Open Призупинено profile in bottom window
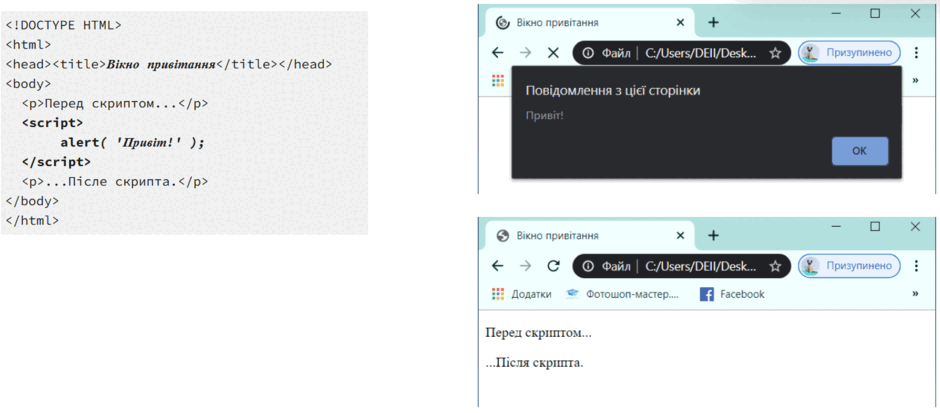Image resolution: width=940 pixels, height=413 pixels. 849,266
